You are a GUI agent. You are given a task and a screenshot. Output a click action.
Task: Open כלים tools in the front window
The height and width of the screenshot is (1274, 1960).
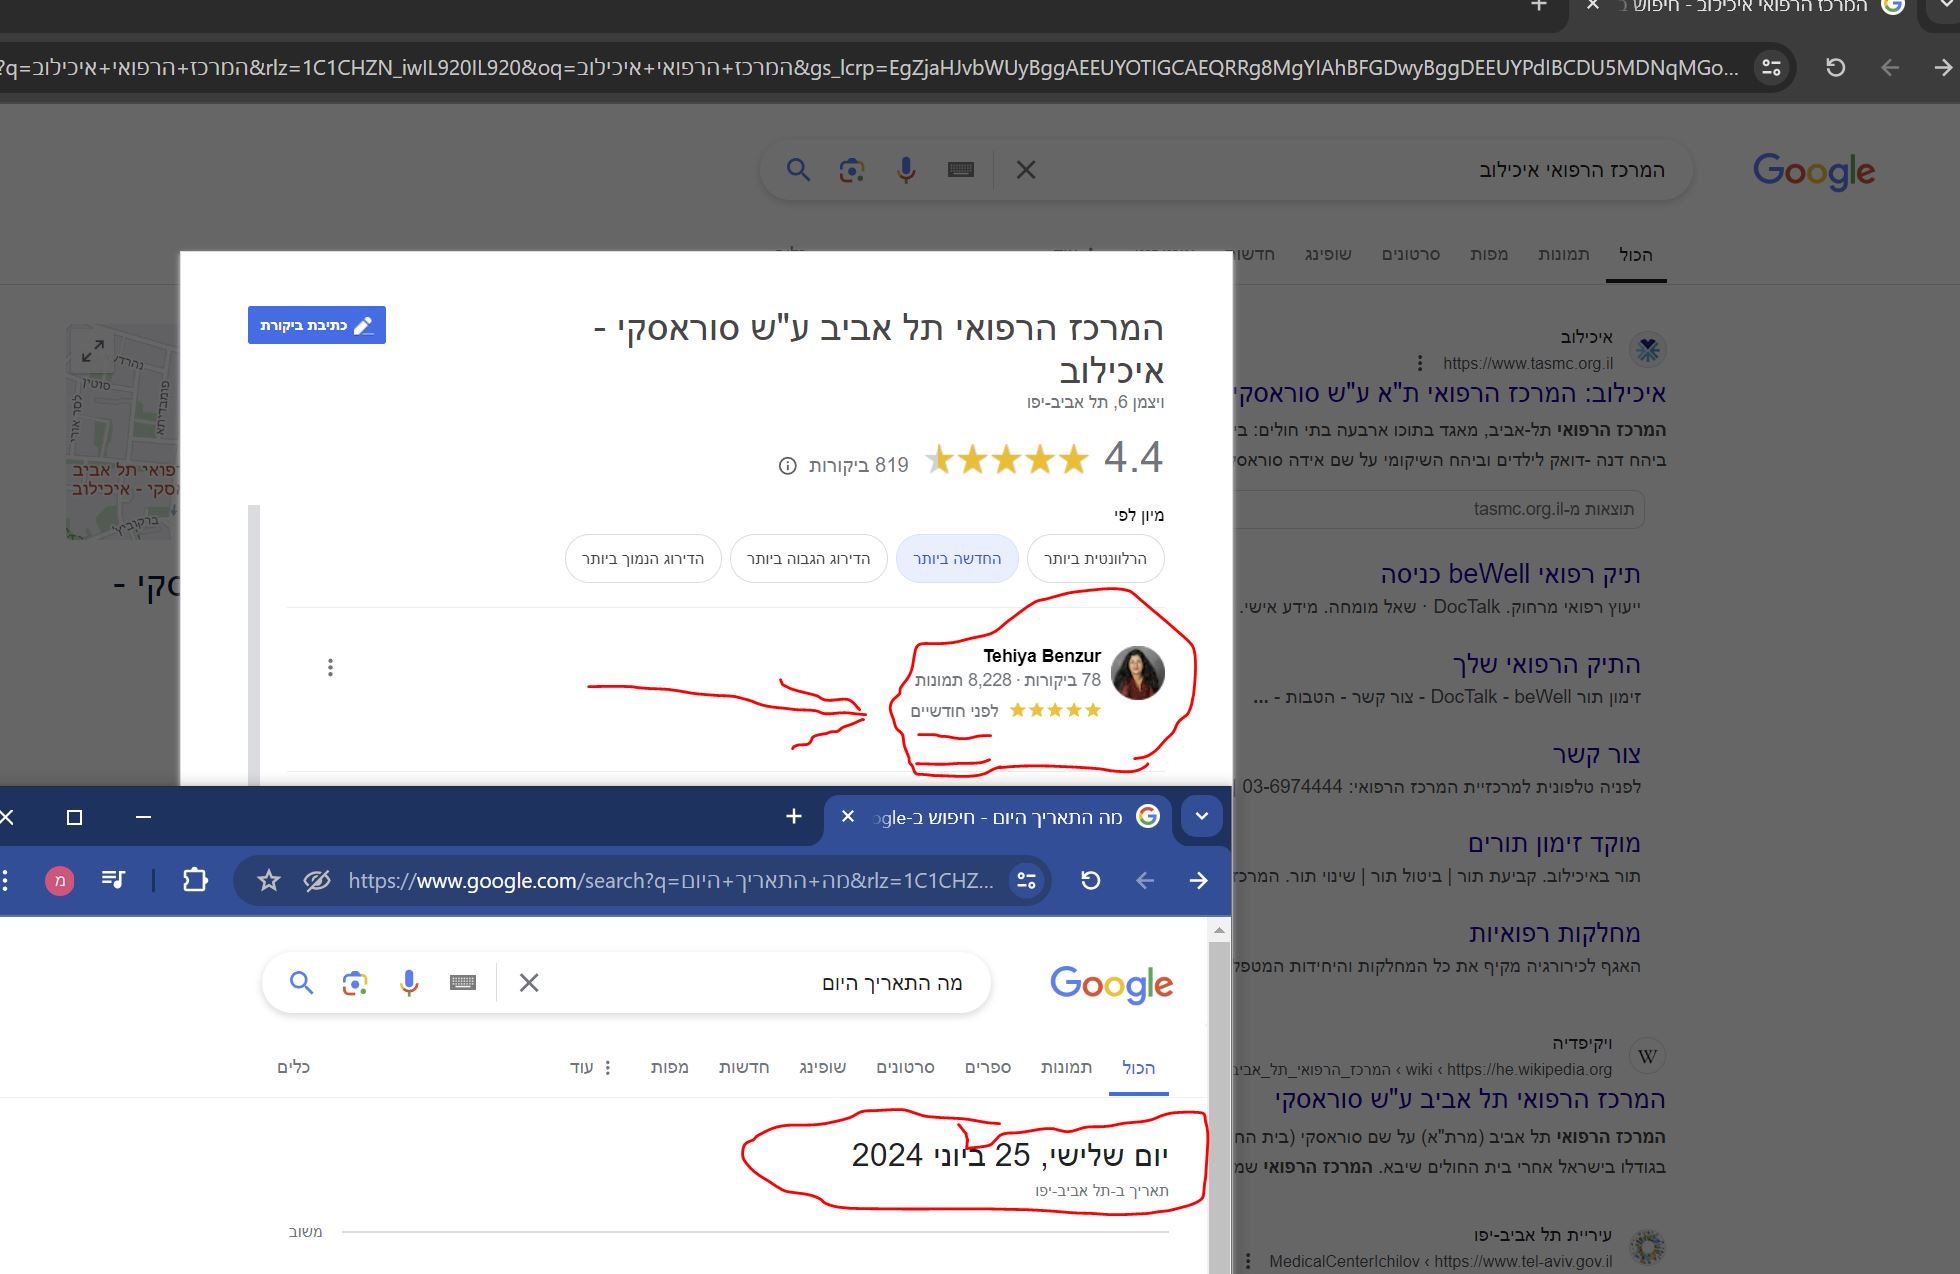coord(294,1067)
